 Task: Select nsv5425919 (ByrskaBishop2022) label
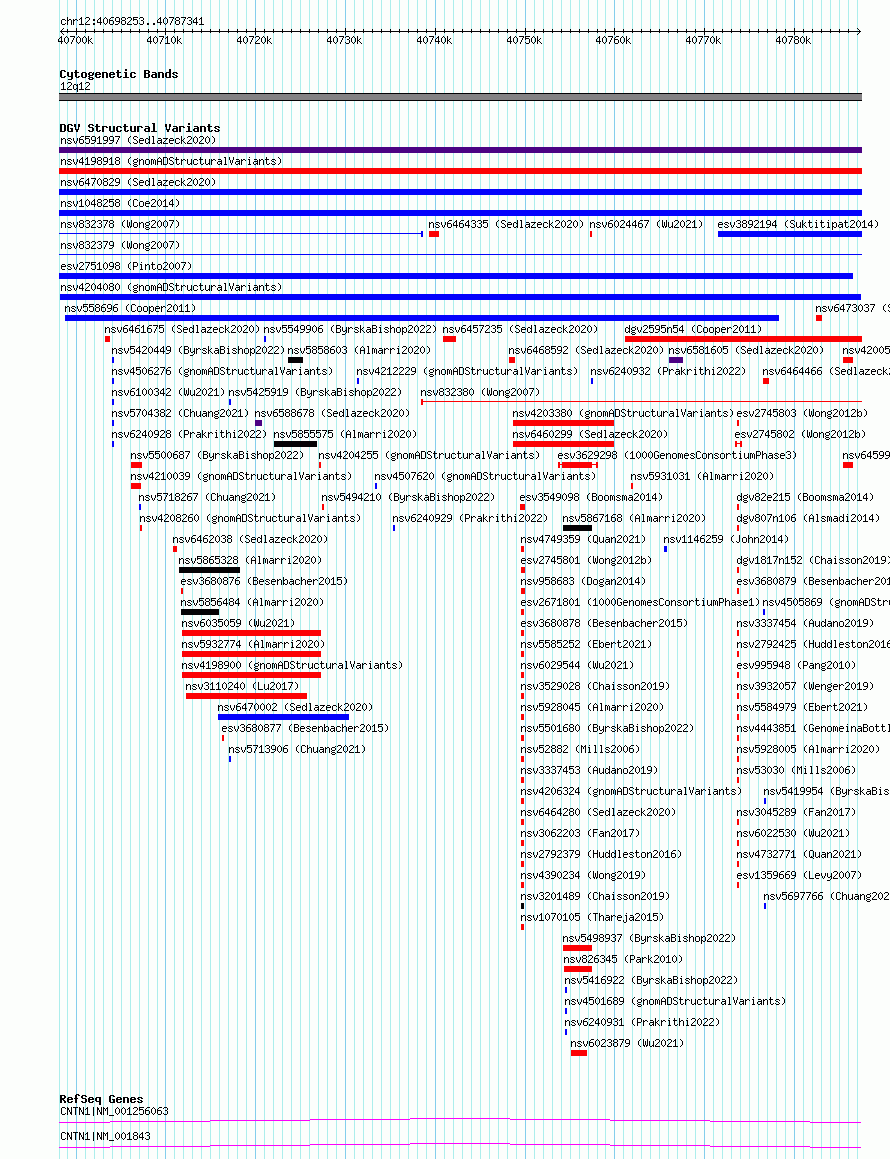click(316, 392)
